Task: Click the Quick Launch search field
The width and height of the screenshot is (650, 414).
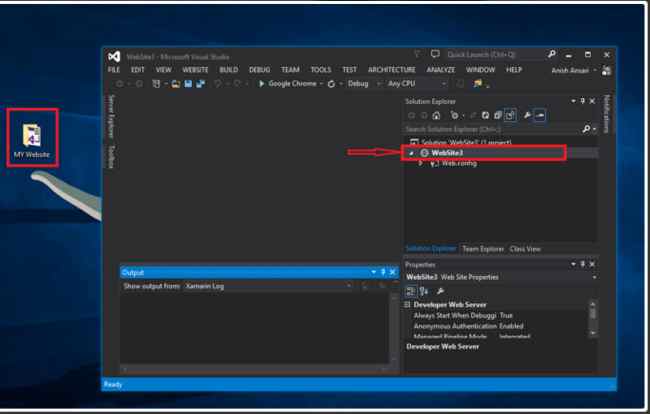Action: tap(495, 54)
